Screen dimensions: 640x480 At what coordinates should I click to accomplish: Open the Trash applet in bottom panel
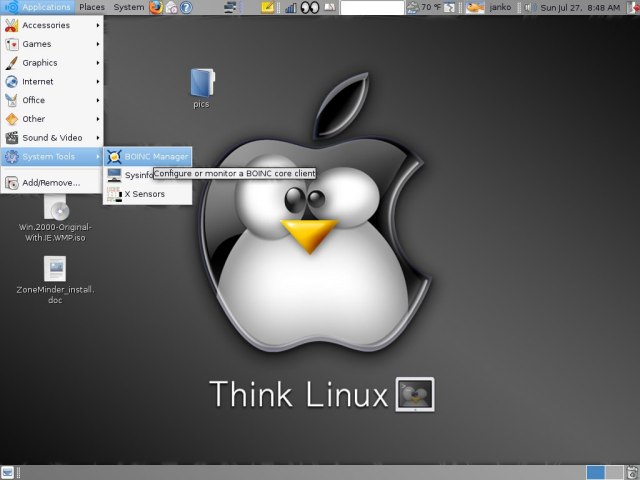click(633, 473)
